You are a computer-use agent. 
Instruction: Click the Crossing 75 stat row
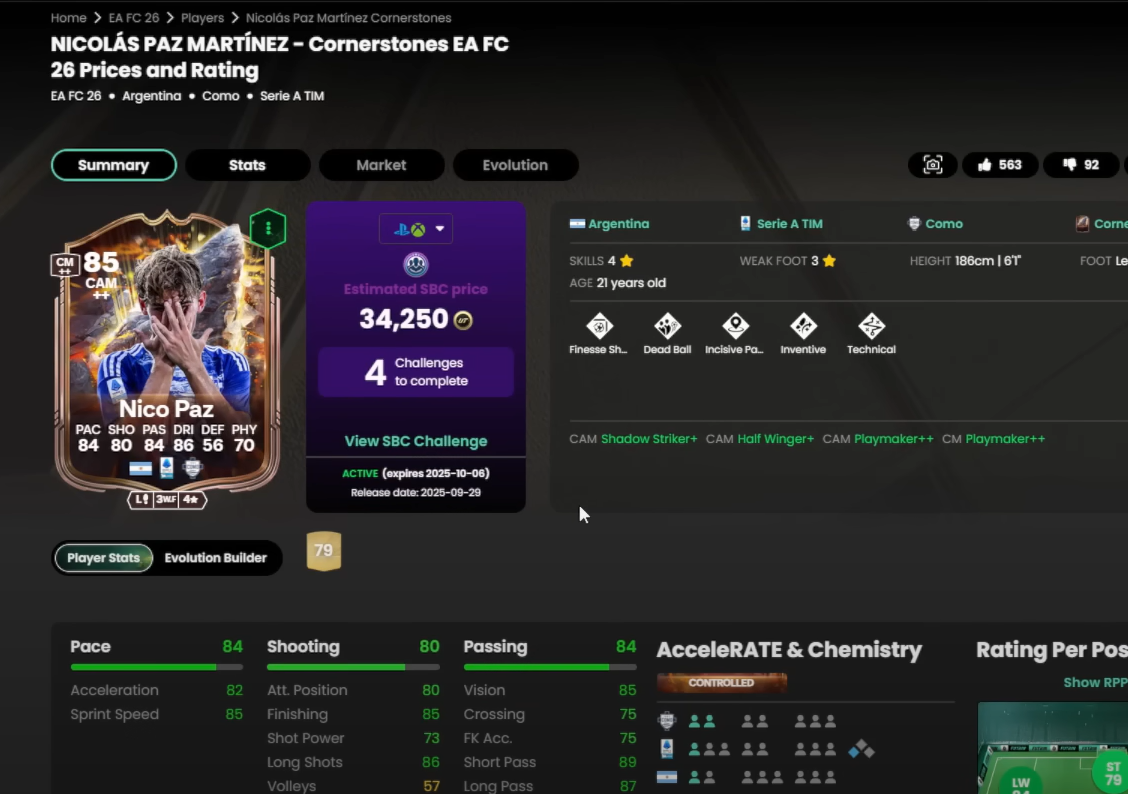point(550,715)
